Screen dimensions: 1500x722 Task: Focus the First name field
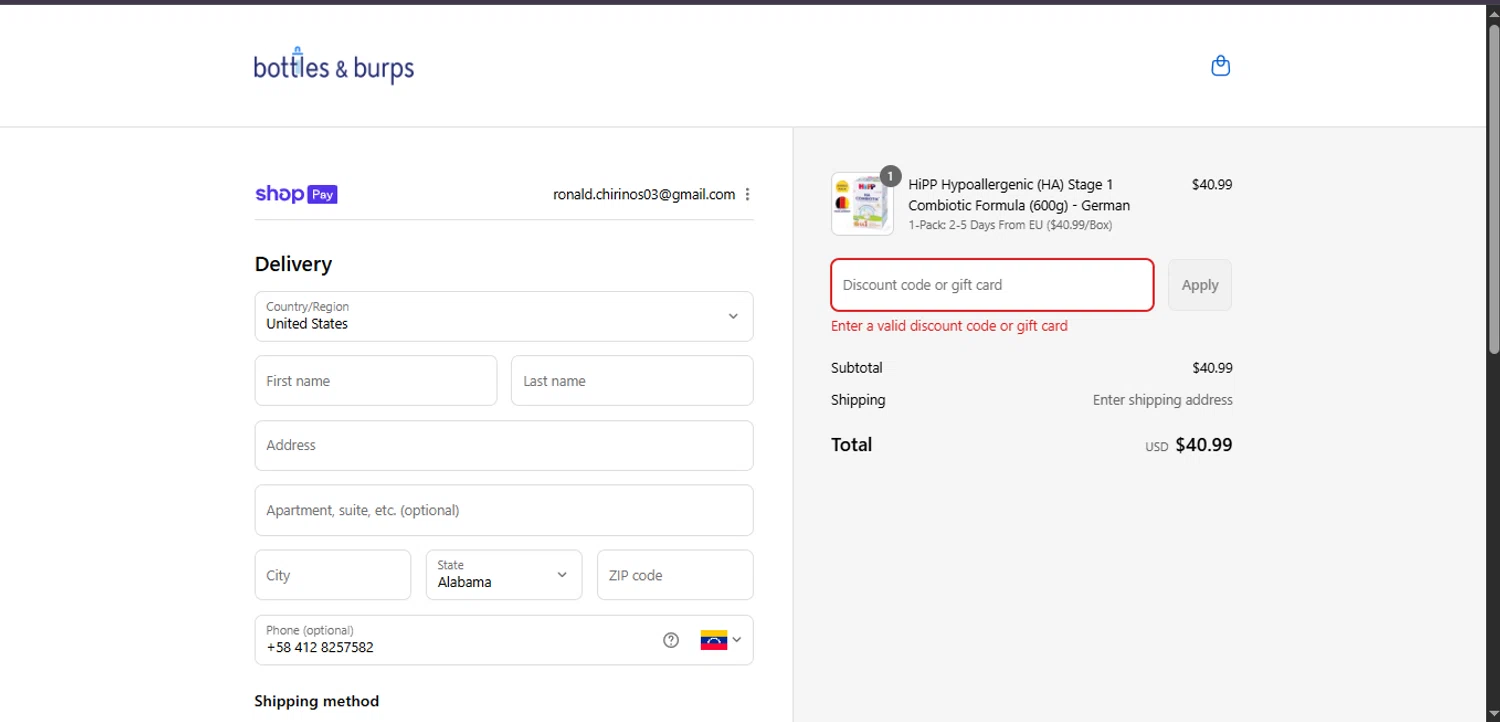click(376, 381)
